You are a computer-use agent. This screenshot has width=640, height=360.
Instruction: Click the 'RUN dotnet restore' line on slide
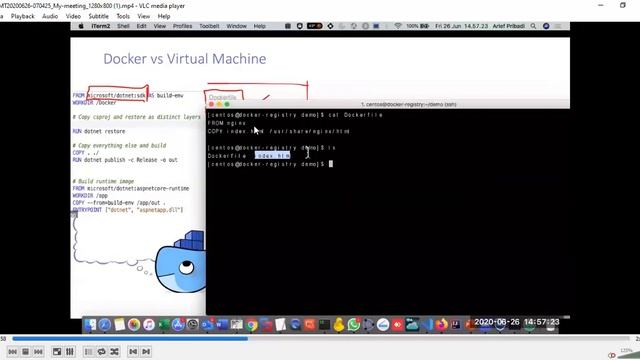[99, 131]
